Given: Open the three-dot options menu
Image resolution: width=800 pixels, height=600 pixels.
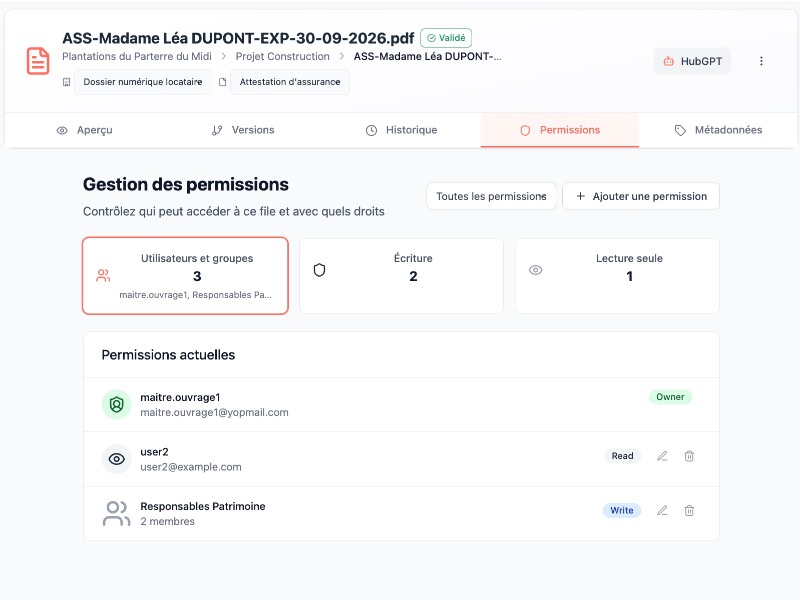Looking at the screenshot, I should coord(762,61).
